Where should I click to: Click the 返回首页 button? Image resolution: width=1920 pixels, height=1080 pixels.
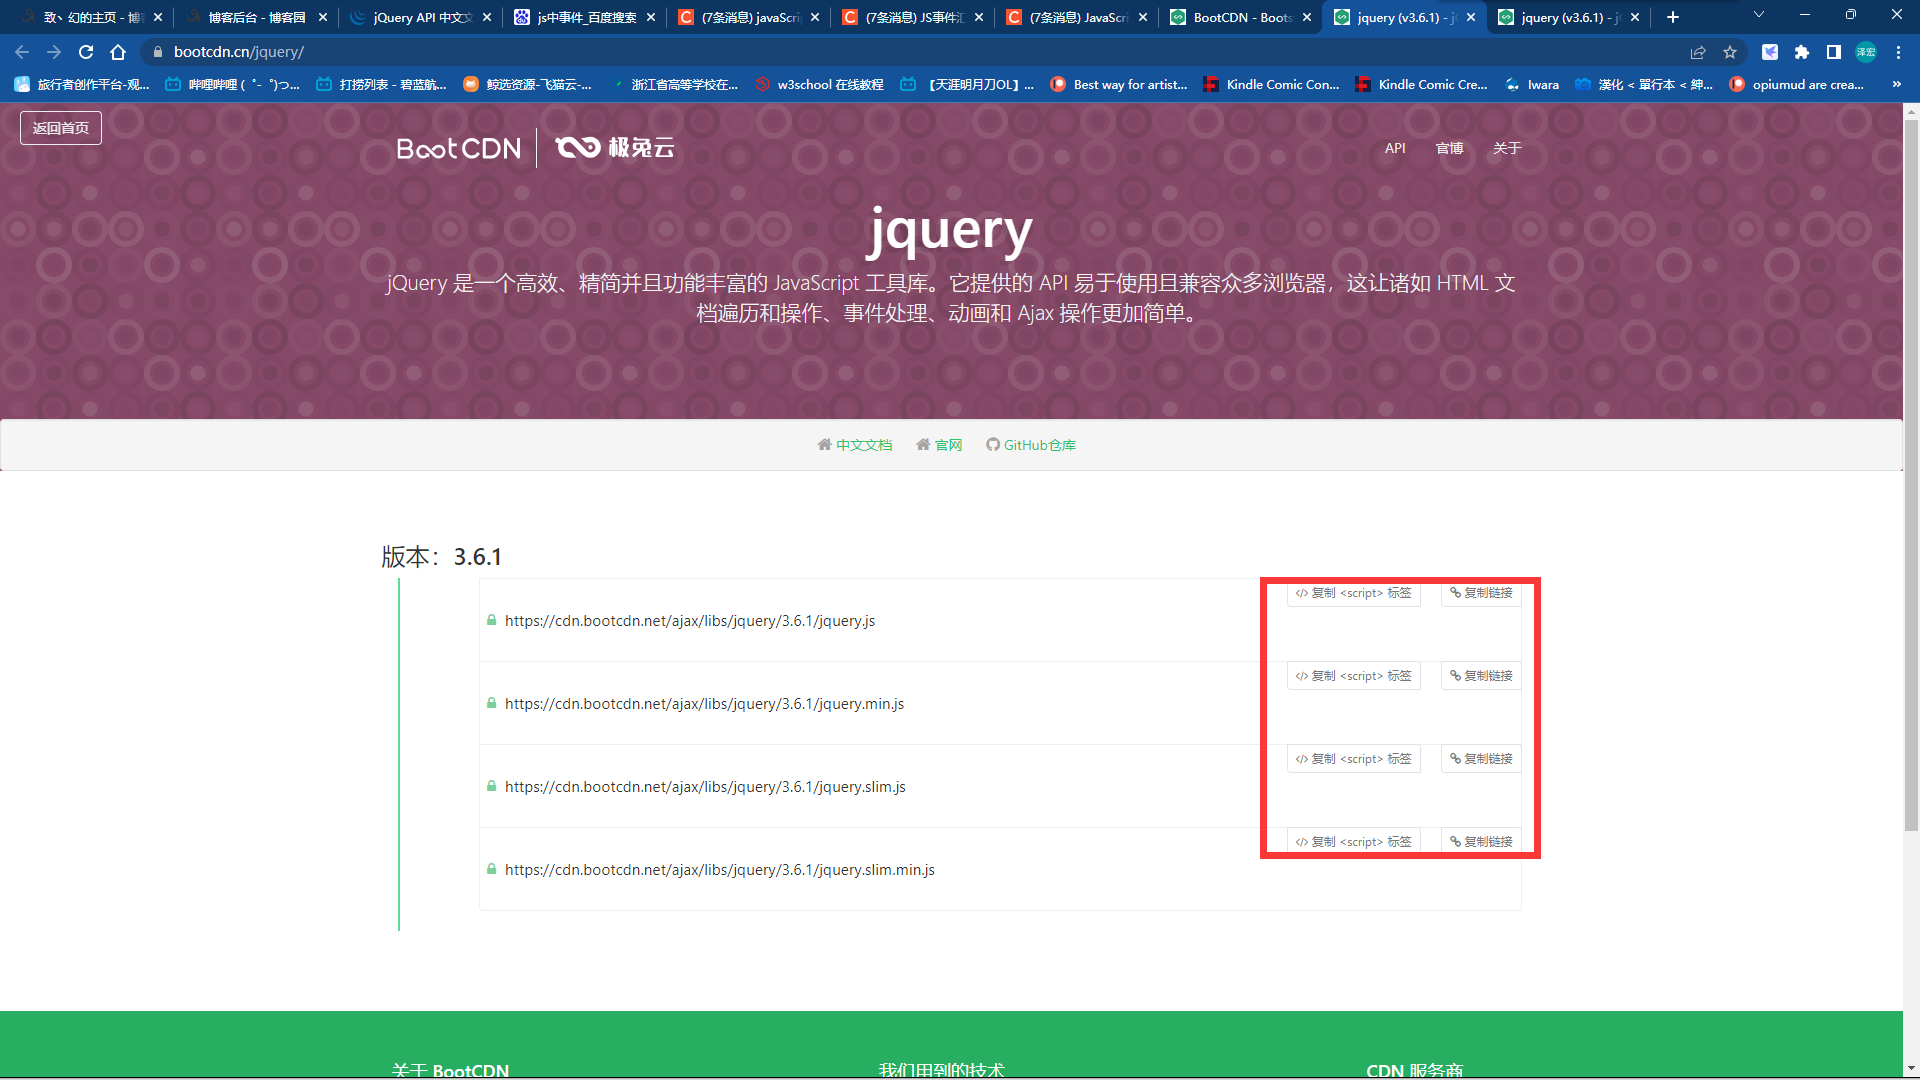point(61,128)
